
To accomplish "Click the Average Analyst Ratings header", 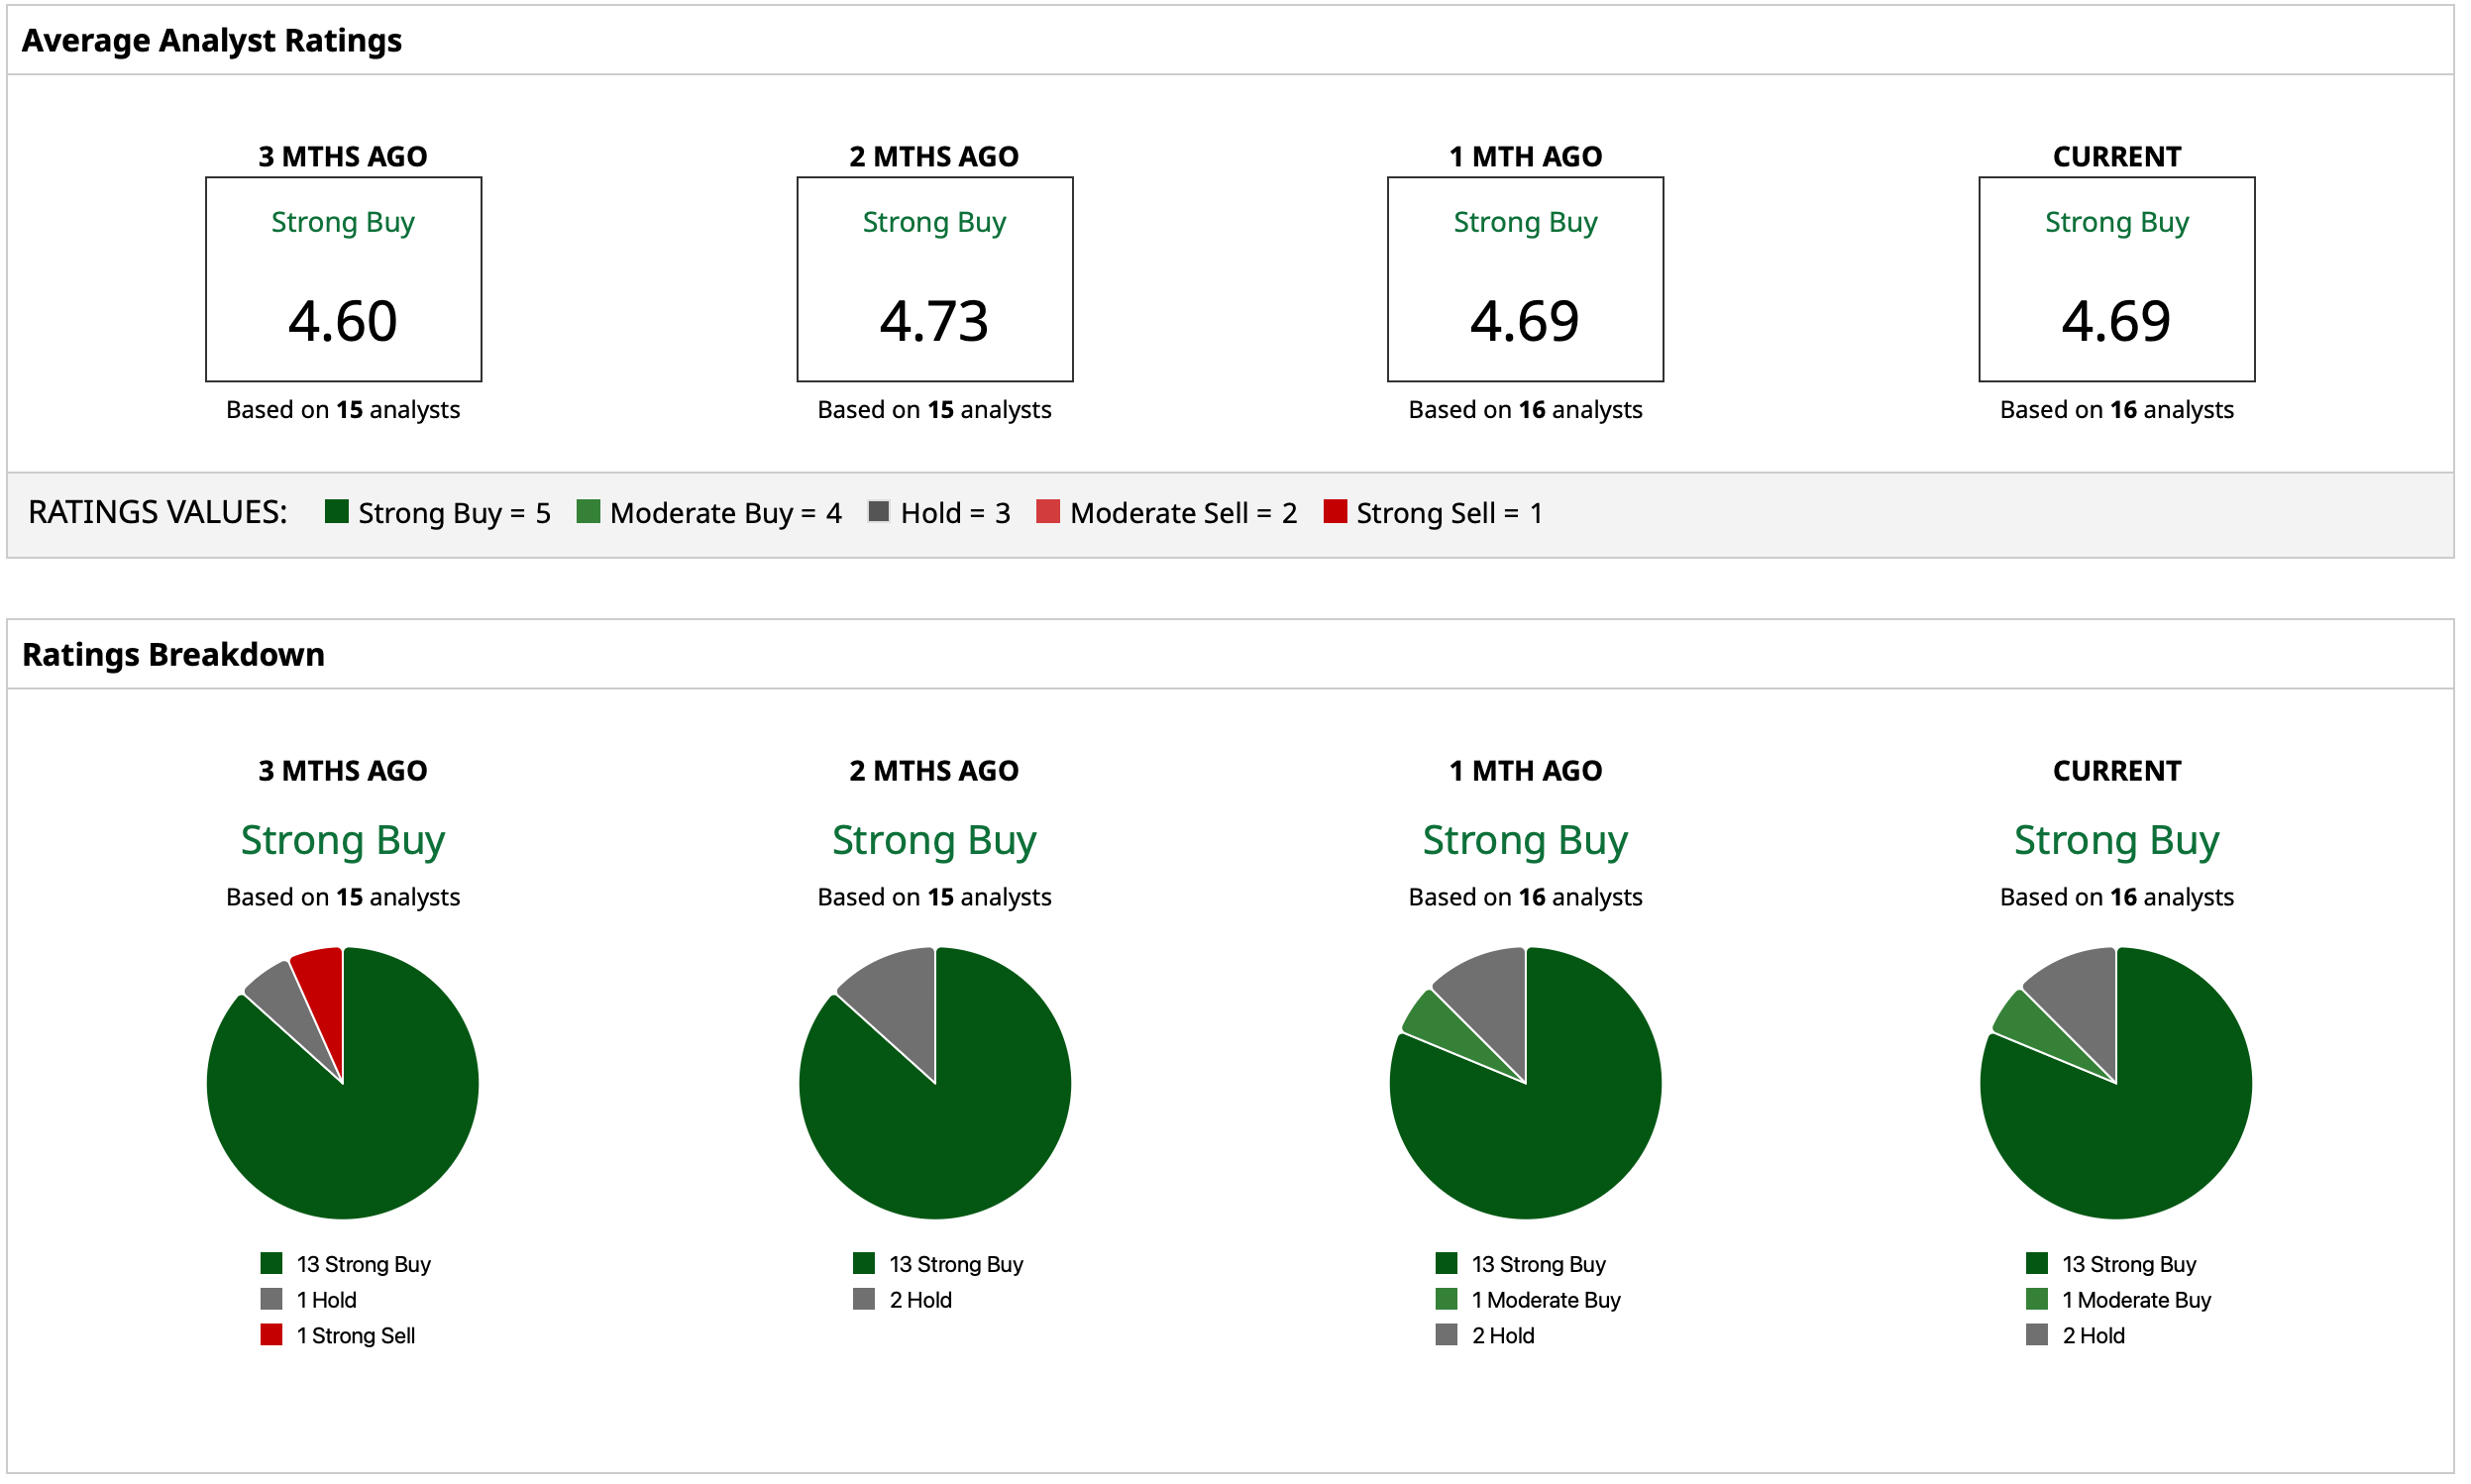I will 211,40.
